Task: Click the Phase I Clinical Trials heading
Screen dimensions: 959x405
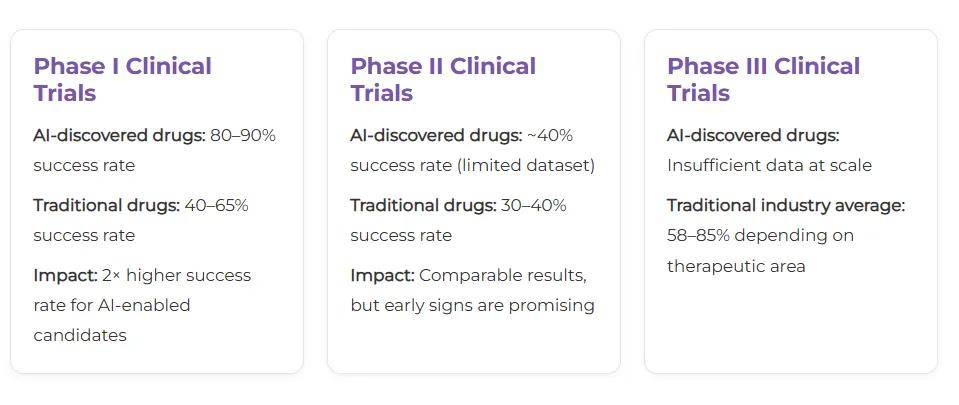Action: (x=122, y=79)
